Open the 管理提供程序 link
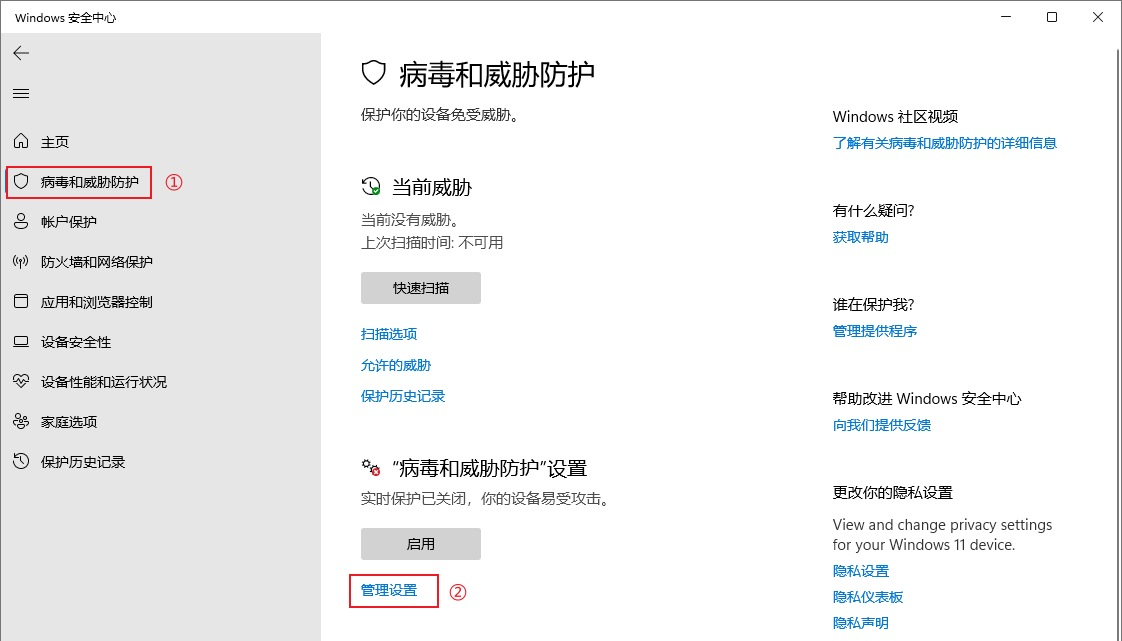 pyautogui.click(x=874, y=331)
